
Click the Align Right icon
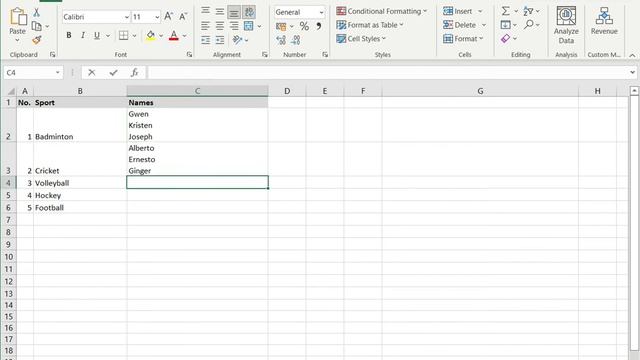pos(234,26)
